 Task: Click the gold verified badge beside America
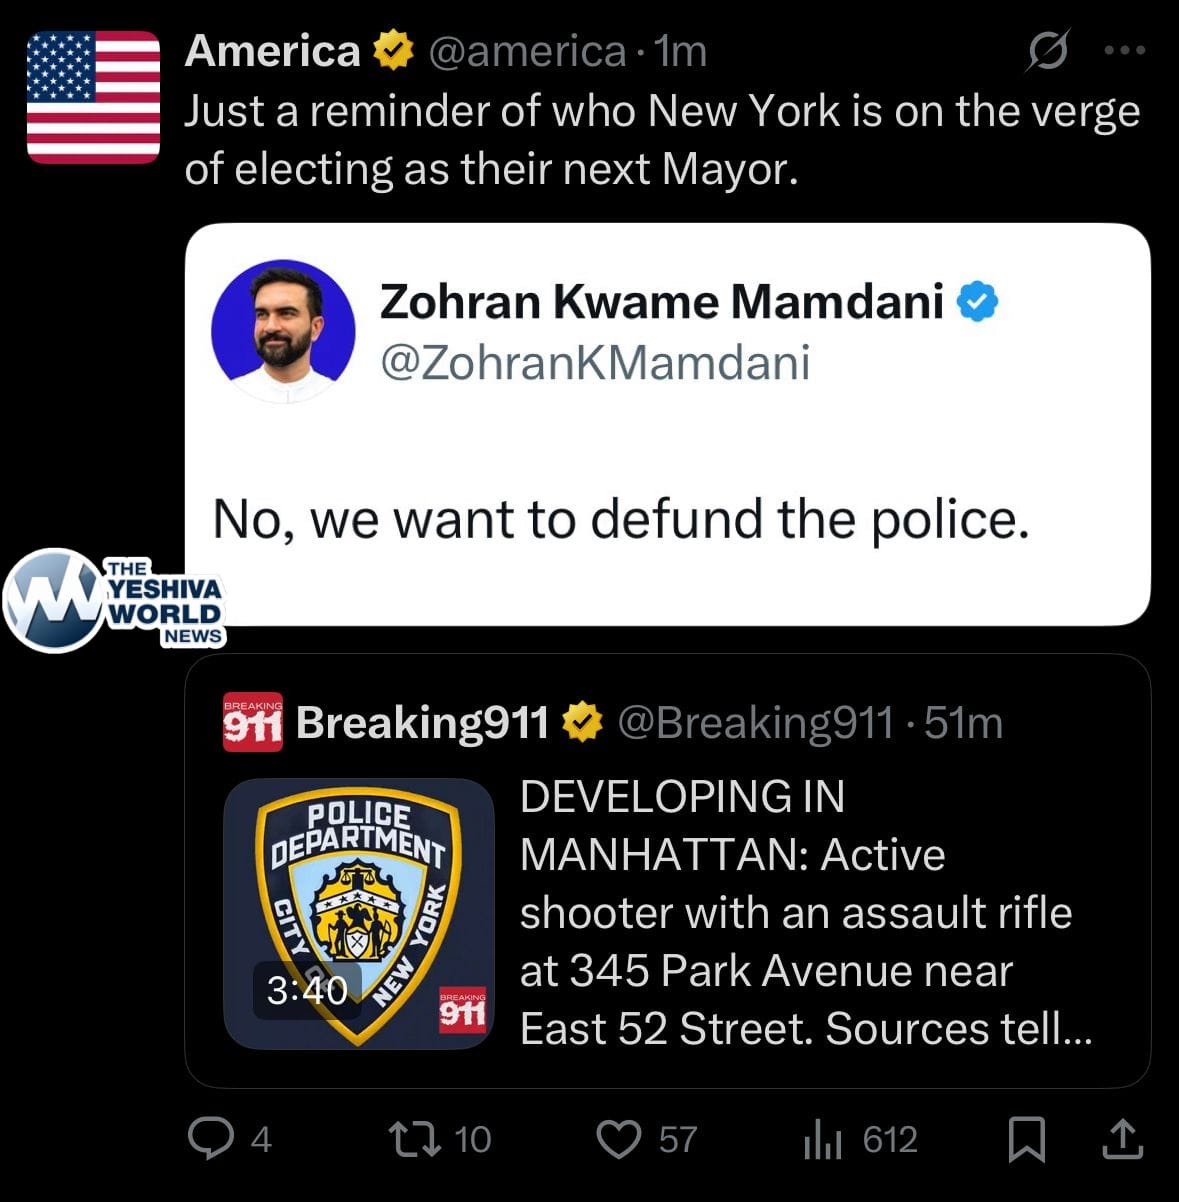(393, 51)
